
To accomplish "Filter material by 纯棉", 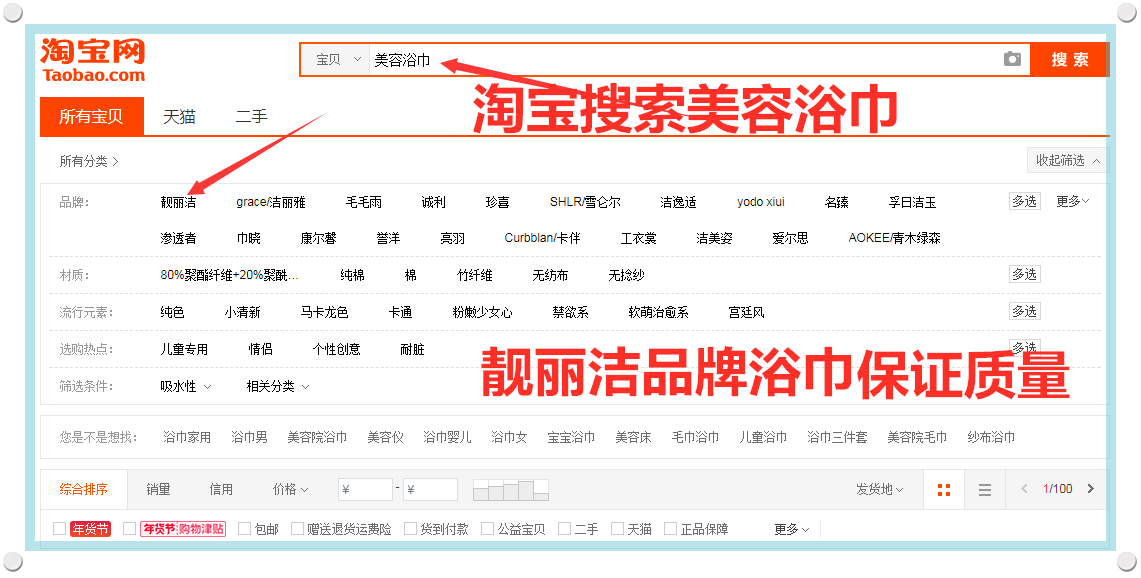I will coord(352,276).
